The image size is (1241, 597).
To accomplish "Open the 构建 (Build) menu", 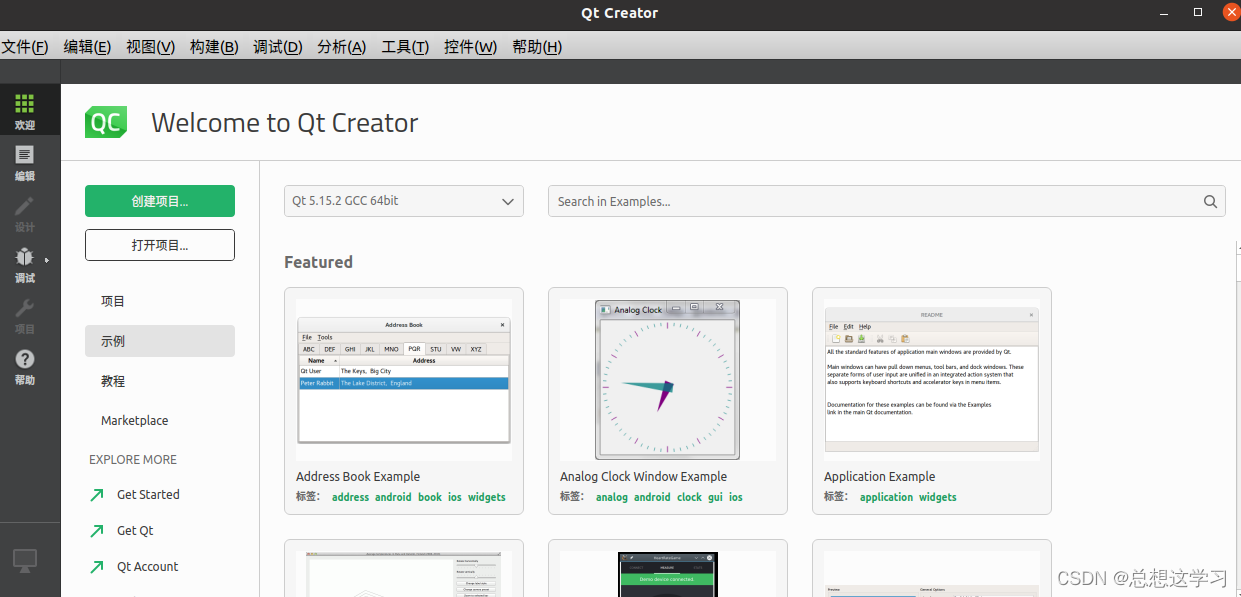I will click(213, 46).
